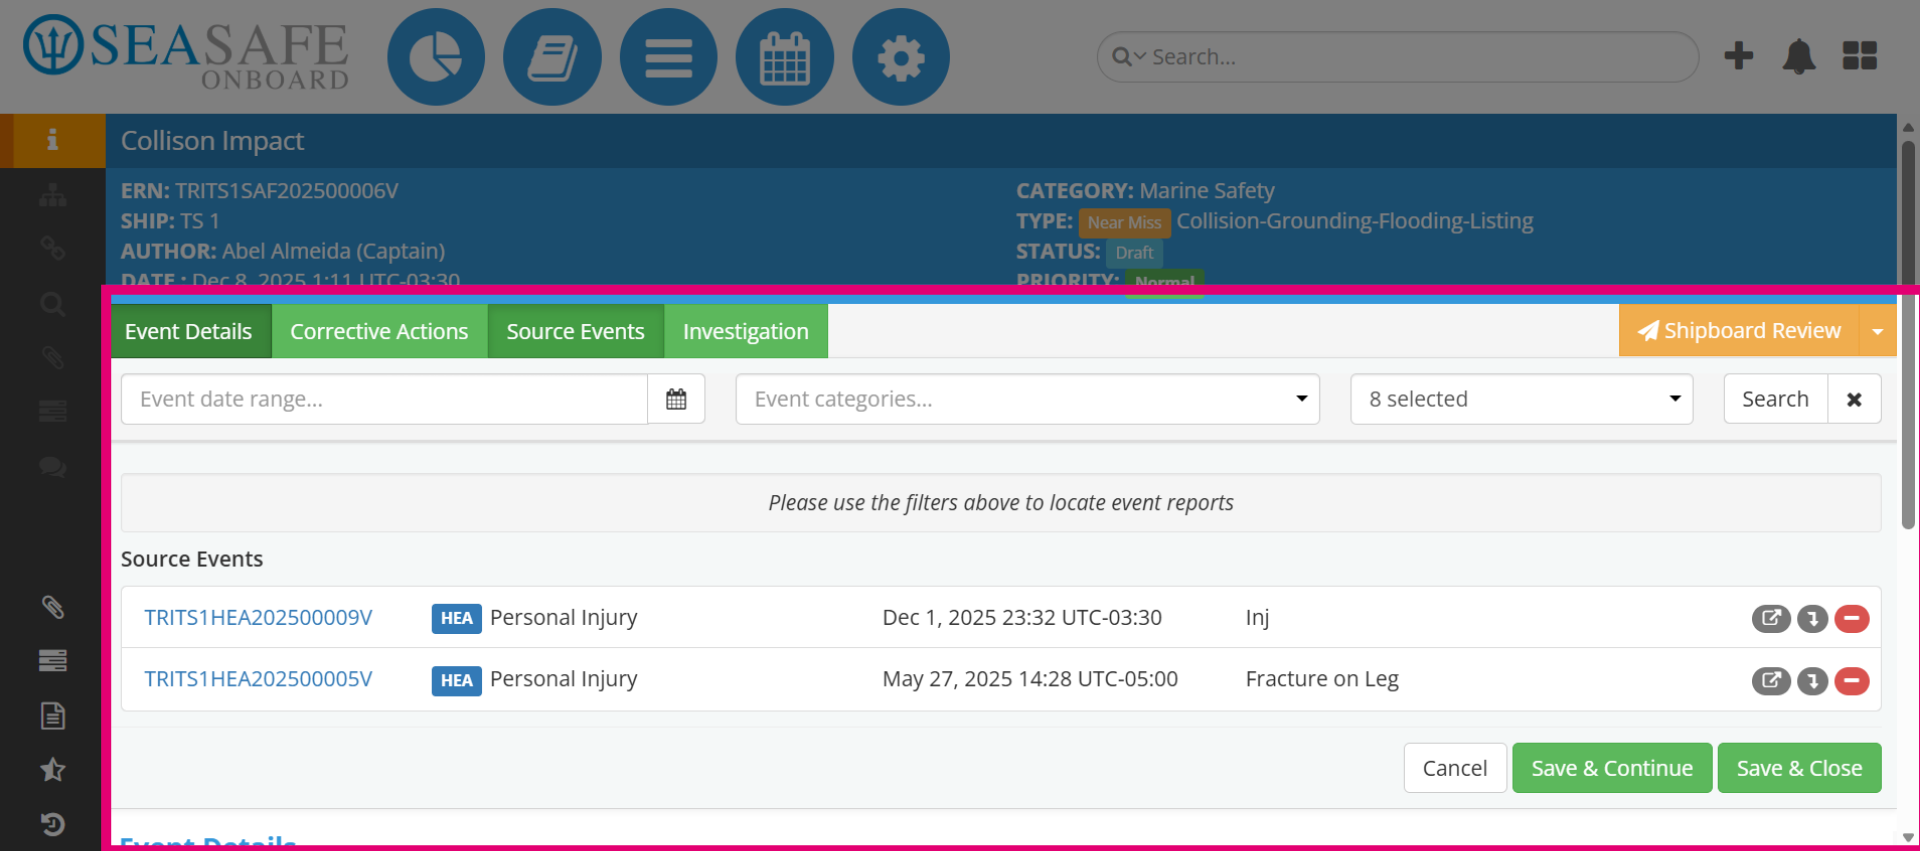Open Fracture on Leg event in new window
This screenshot has height=851, width=1920.
point(1771,681)
